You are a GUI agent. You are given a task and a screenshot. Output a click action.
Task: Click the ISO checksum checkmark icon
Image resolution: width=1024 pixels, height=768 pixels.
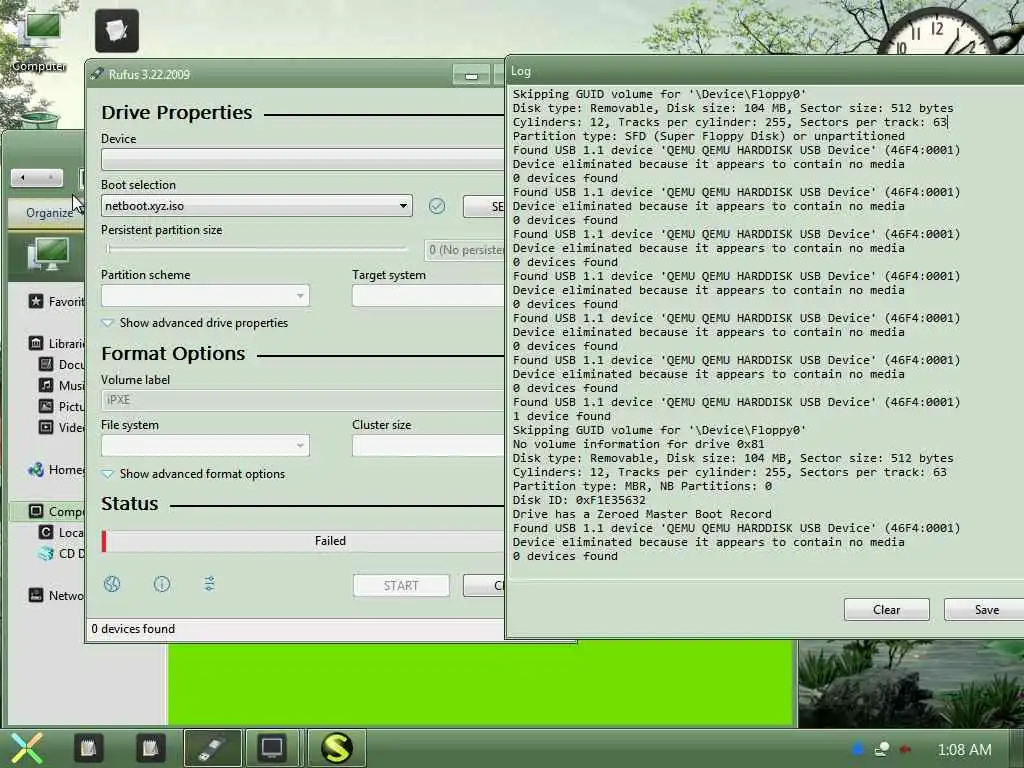click(437, 206)
